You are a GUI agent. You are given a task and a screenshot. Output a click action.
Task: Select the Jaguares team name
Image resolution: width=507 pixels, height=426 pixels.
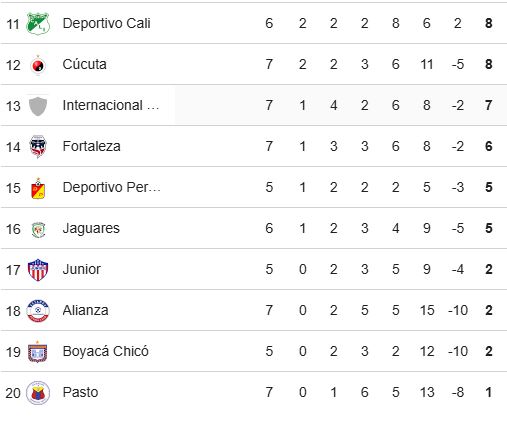coord(91,229)
